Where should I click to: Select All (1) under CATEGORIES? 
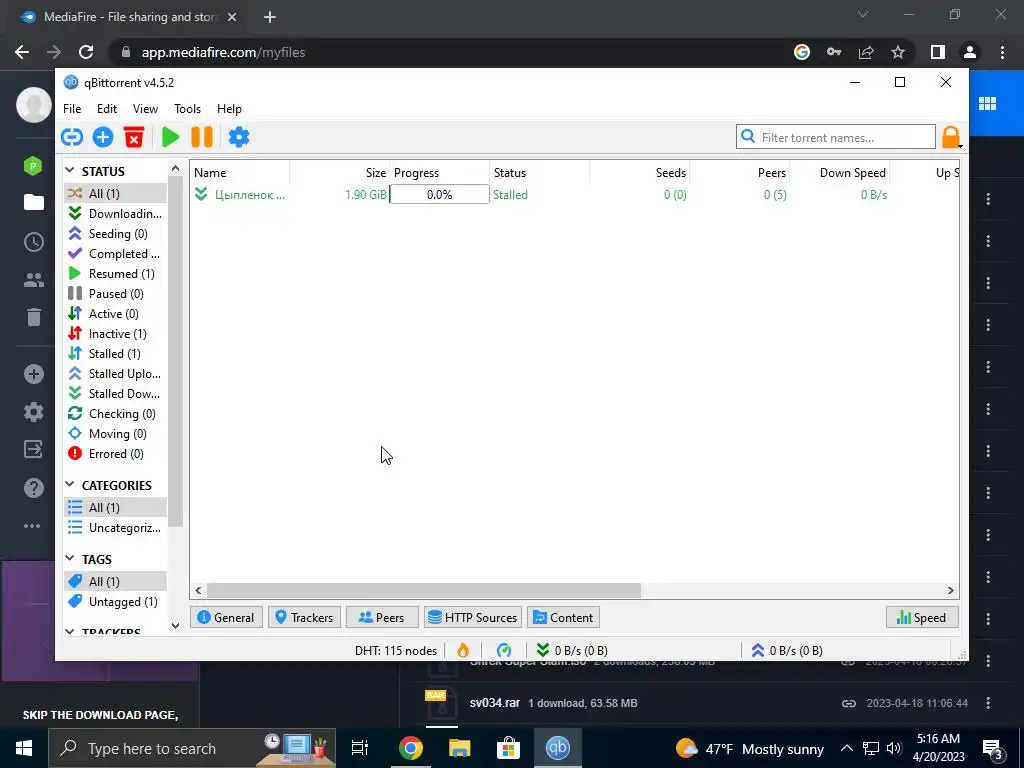pyautogui.click(x=116, y=507)
